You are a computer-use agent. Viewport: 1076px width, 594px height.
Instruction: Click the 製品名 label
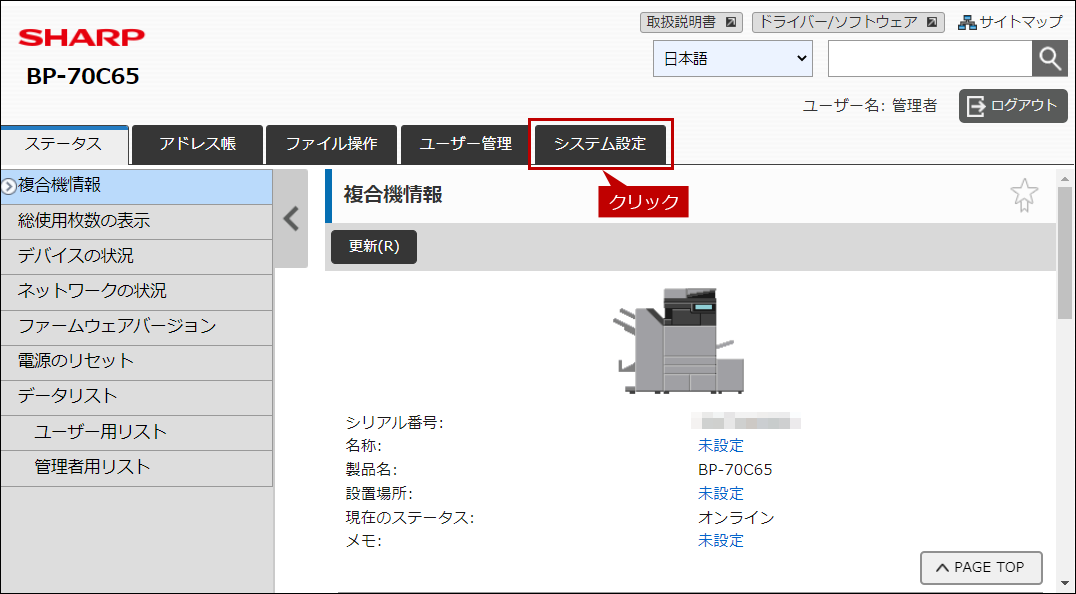(x=371, y=470)
